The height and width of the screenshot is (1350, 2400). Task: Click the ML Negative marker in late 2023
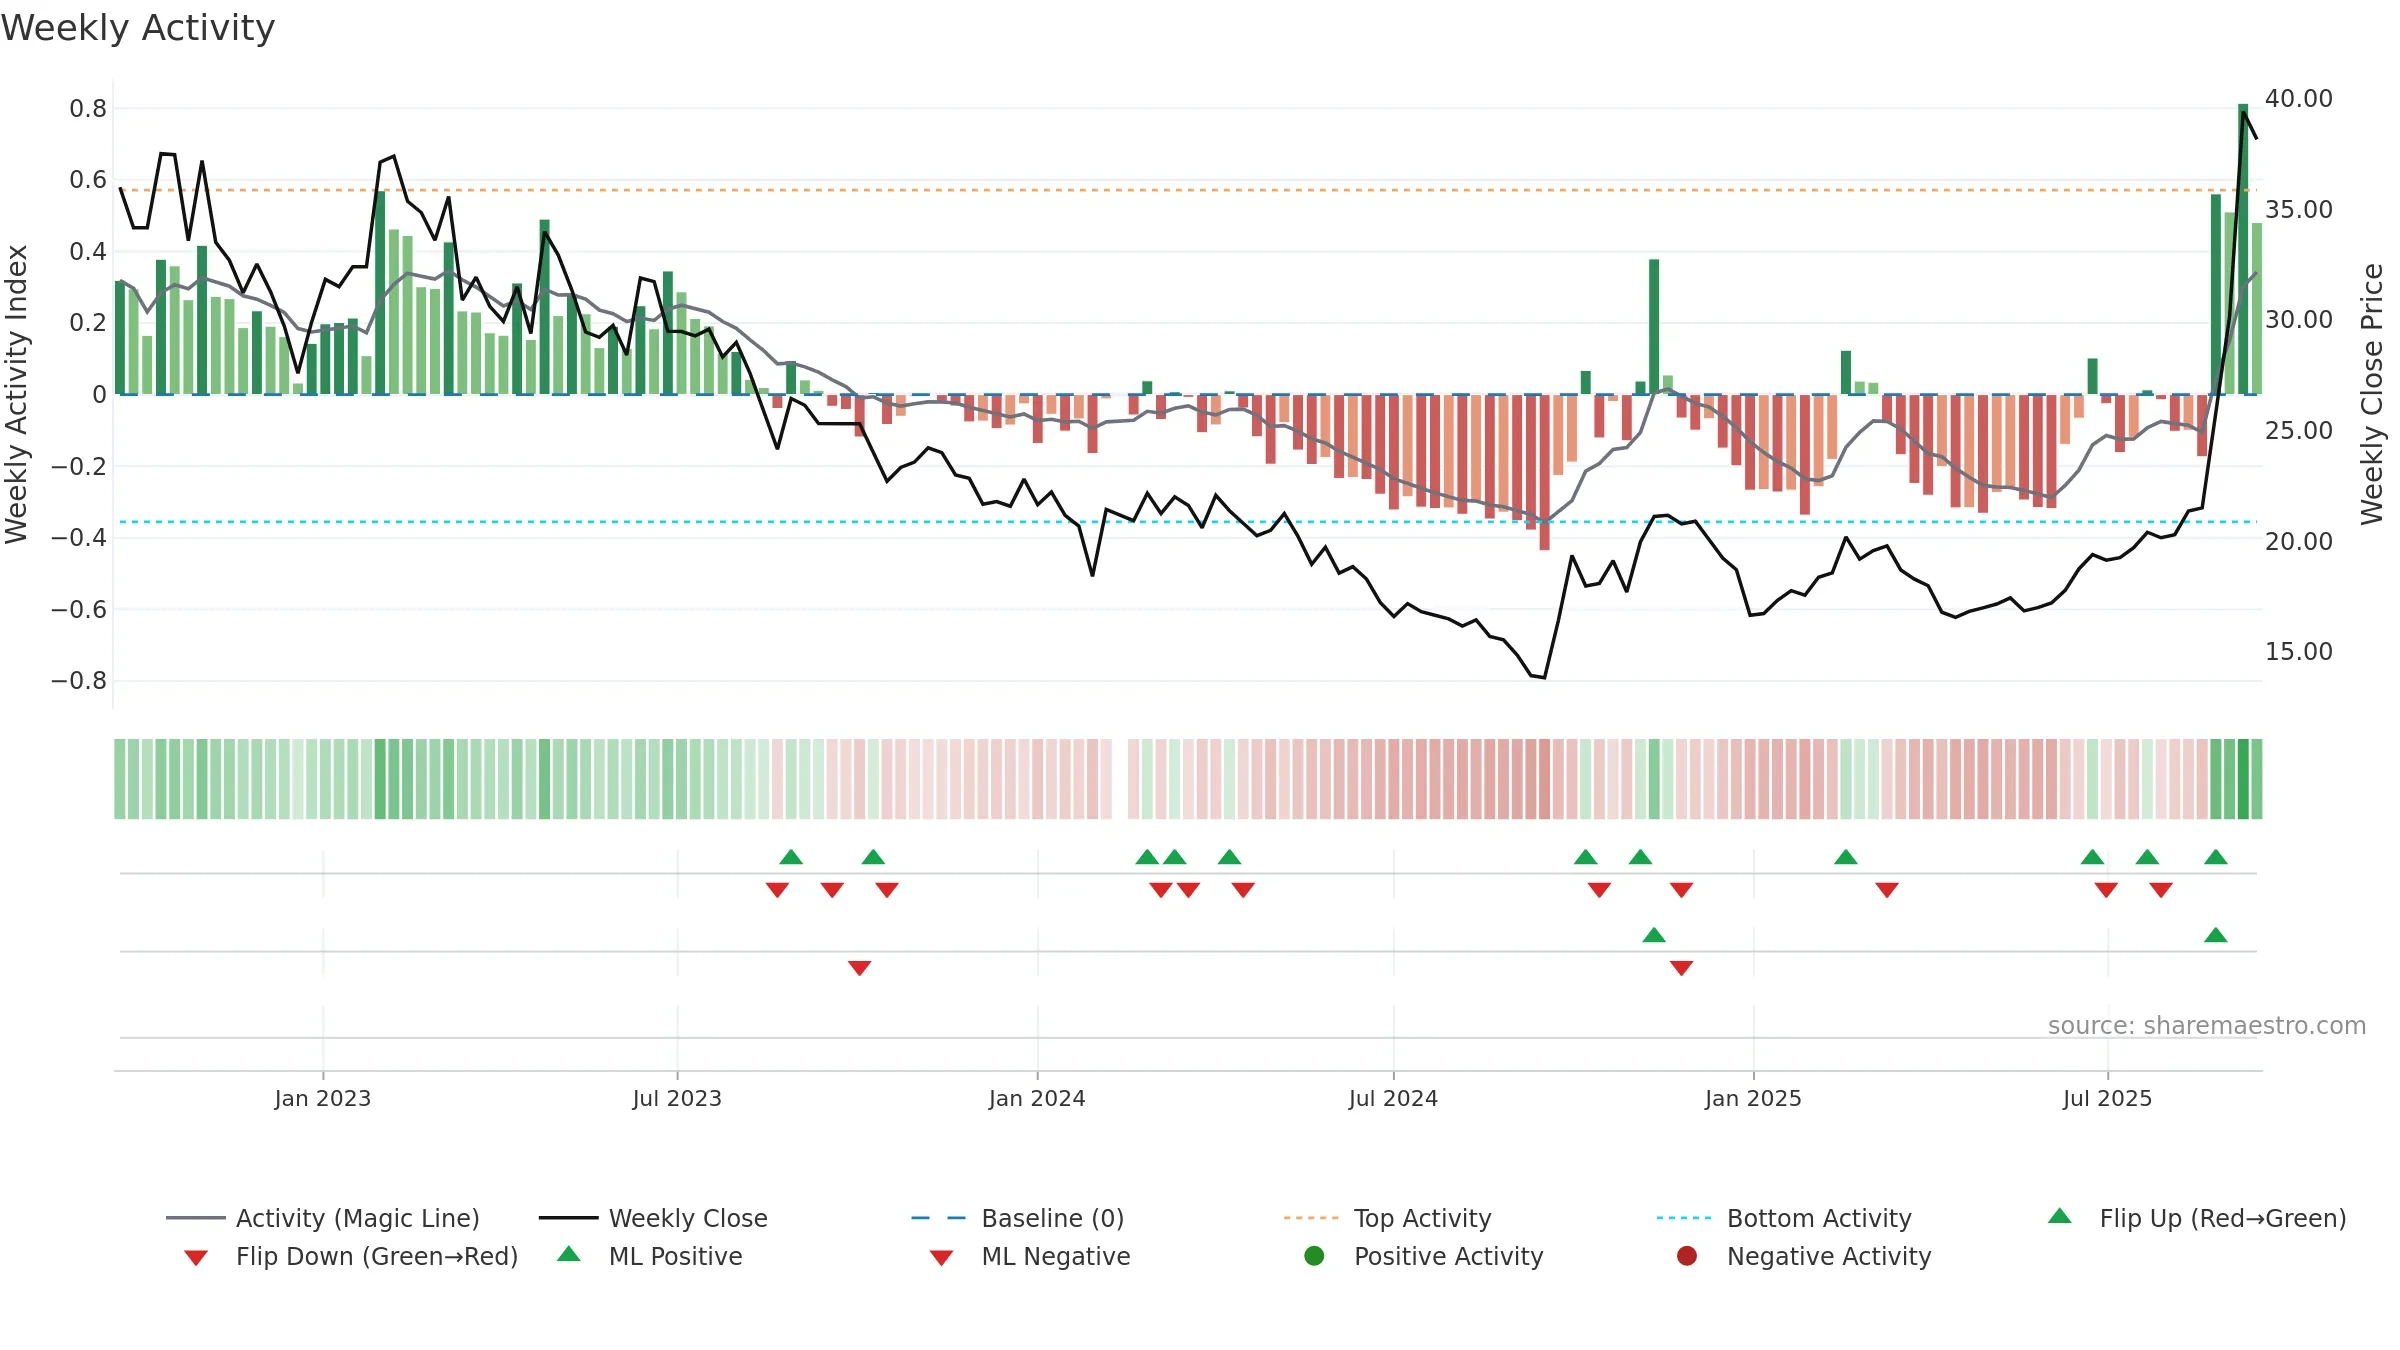coord(859,968)
